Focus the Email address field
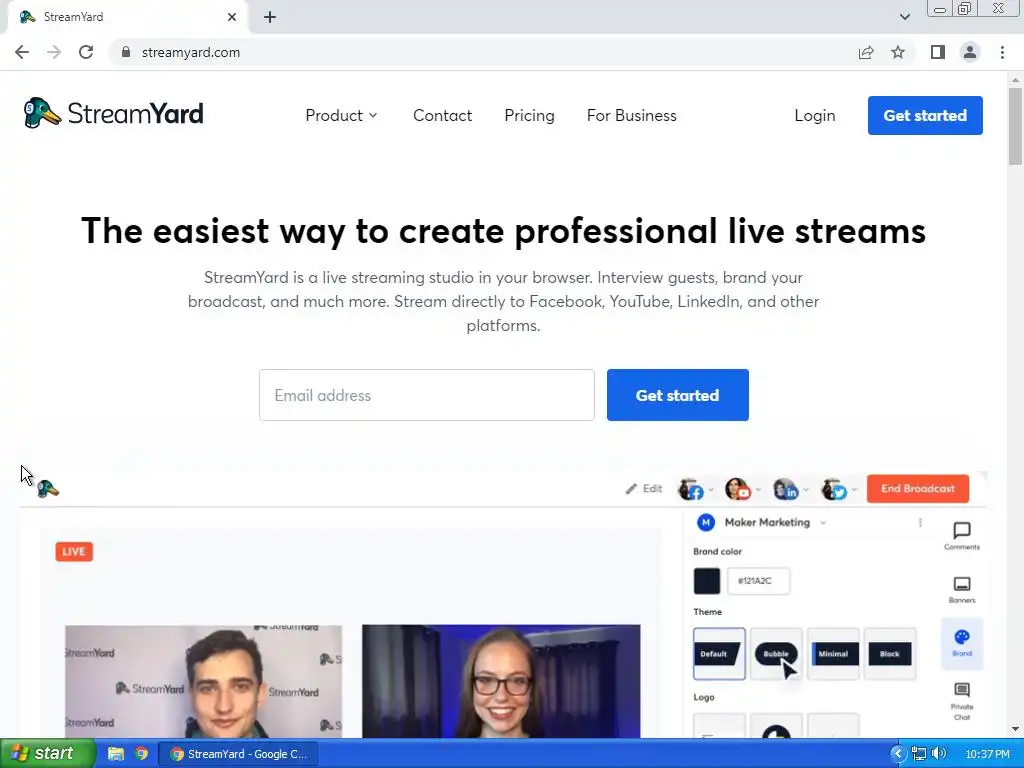 426,395
